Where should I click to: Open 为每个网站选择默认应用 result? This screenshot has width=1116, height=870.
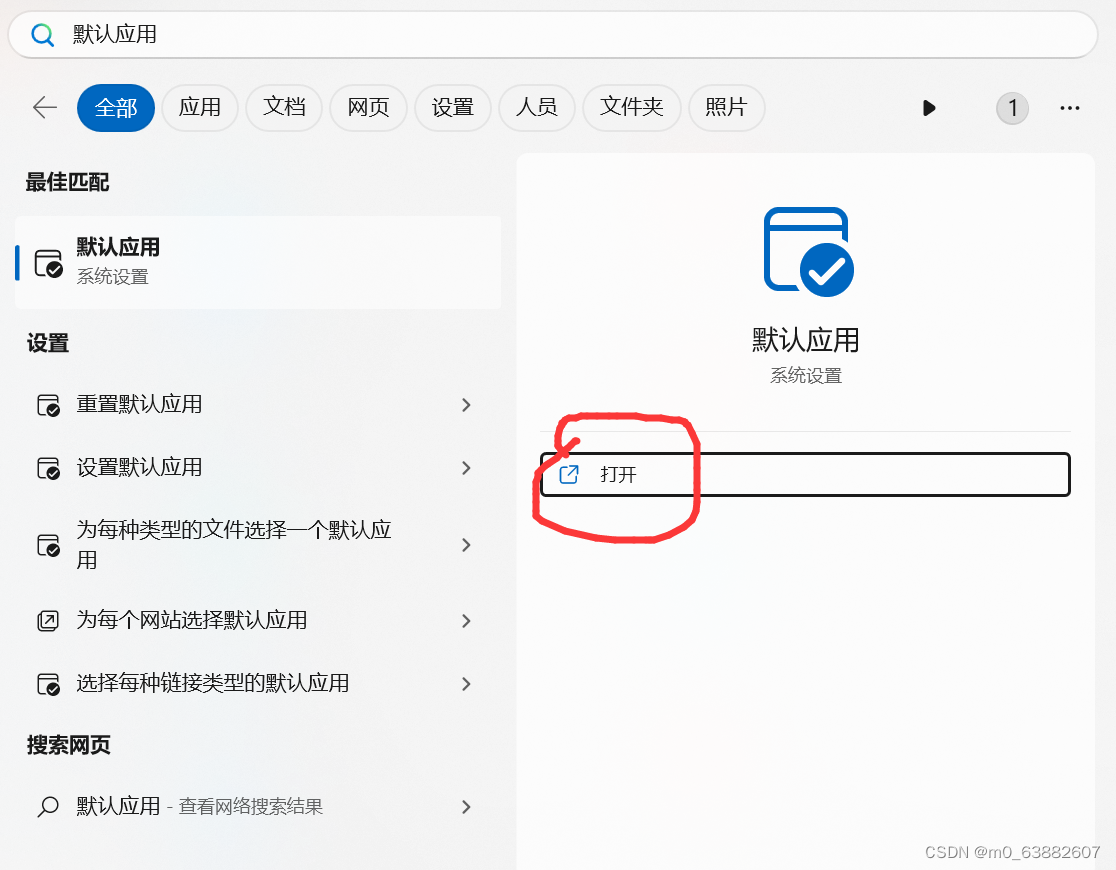pyautogui.click(x=258, y=620)
